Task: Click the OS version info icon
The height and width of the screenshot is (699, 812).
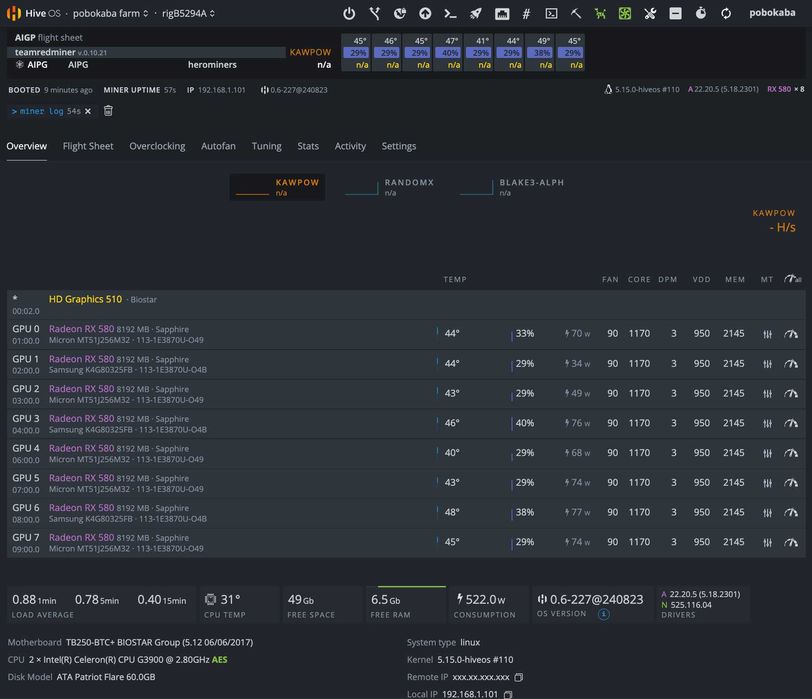Action: [604, 614]
